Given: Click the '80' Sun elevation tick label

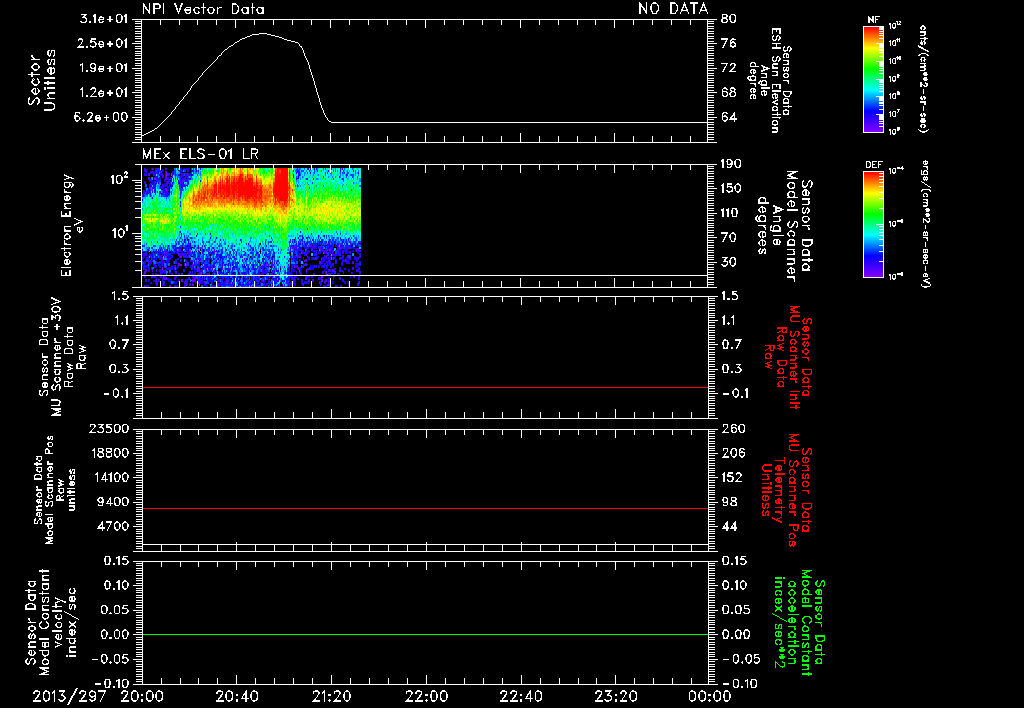Looking at the screenshot, I should tap(728, 18).
